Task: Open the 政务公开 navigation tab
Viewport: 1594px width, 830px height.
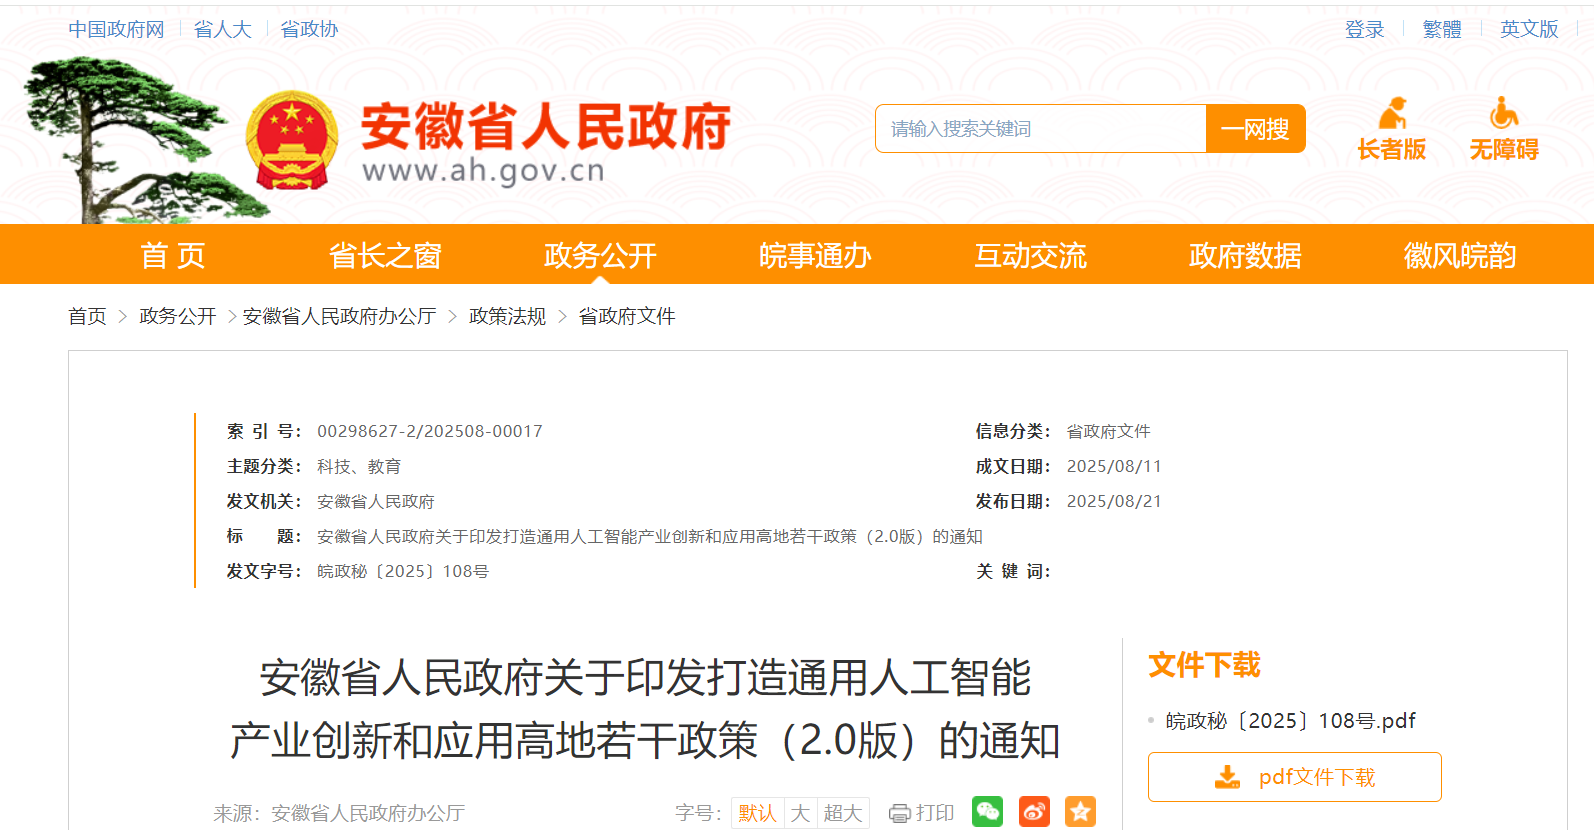Action: tap(600, 255)
